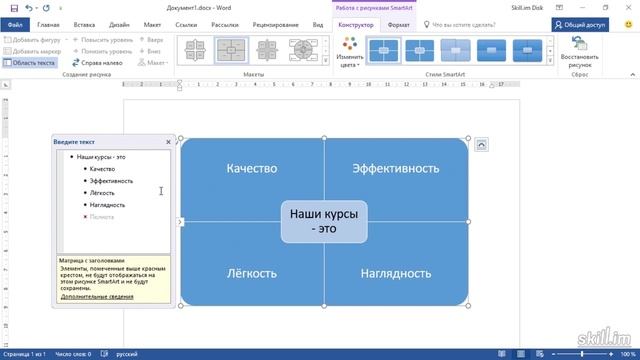The width and height of the screenshot is (640, 360).
Task: Open the Формат SmartArt tab
Action: coord(398,25)
